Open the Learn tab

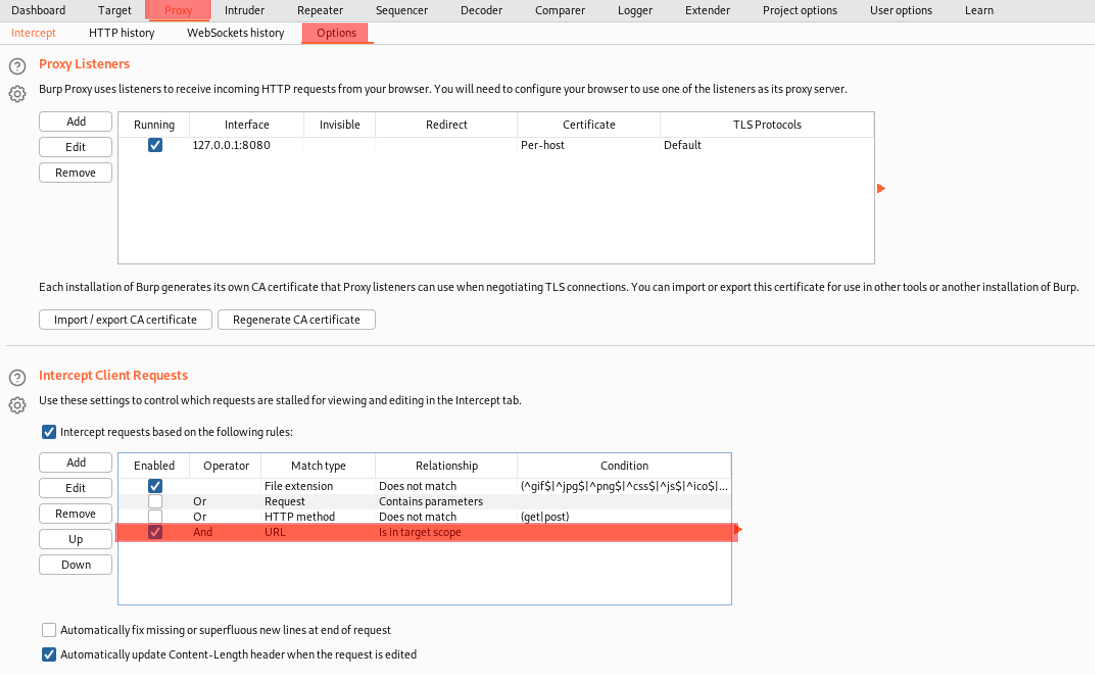[979, 10]
